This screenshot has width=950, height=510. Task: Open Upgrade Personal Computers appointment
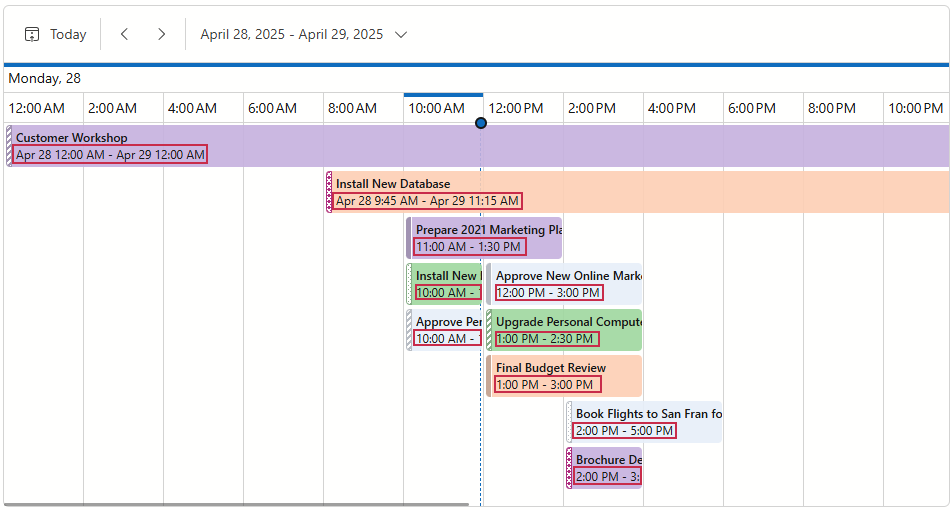coord(564,330)
